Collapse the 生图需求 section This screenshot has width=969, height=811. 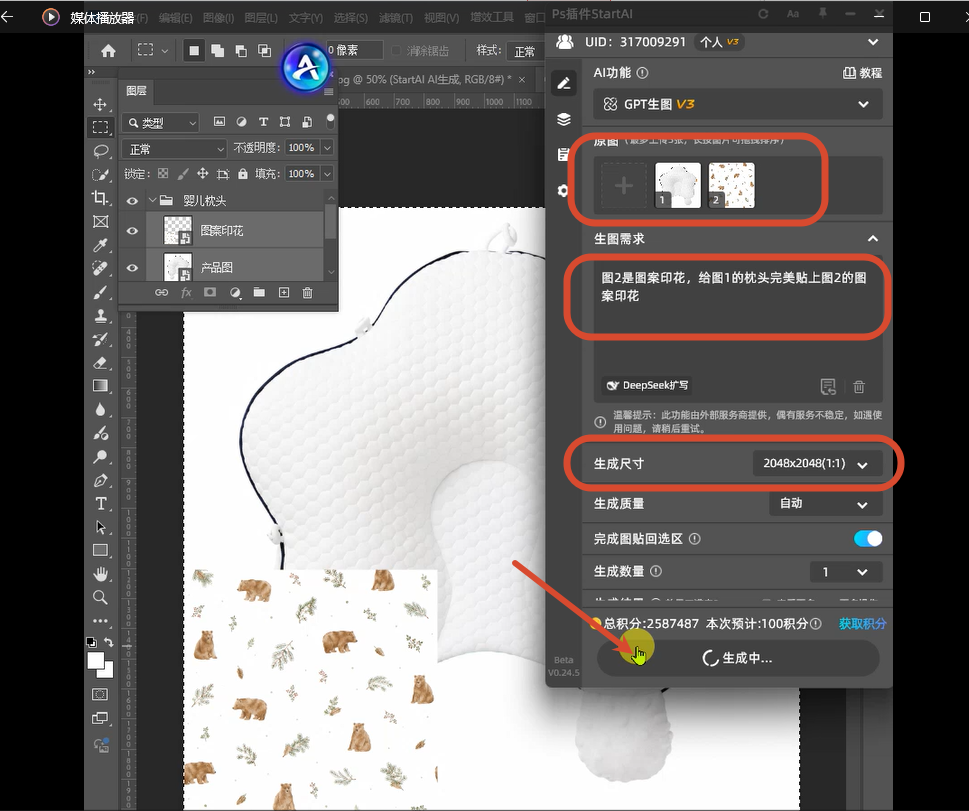click(873, 239)
